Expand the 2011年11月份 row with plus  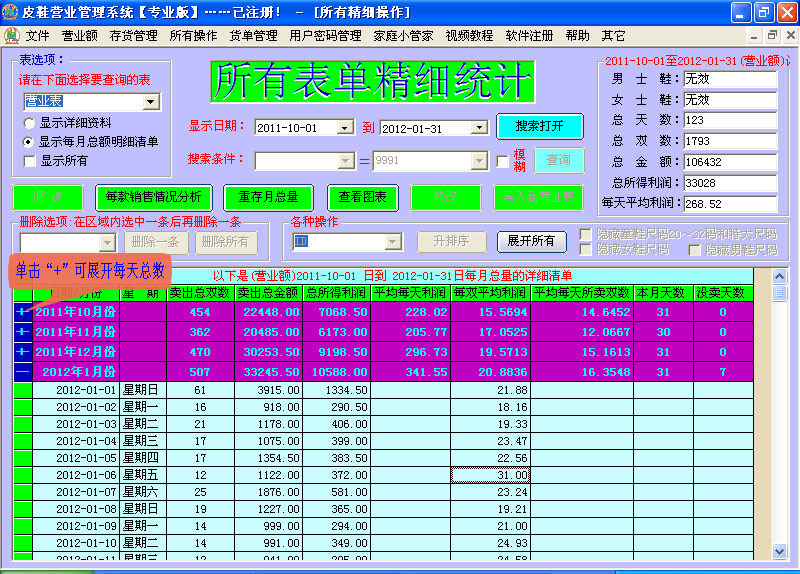[22, 332]
